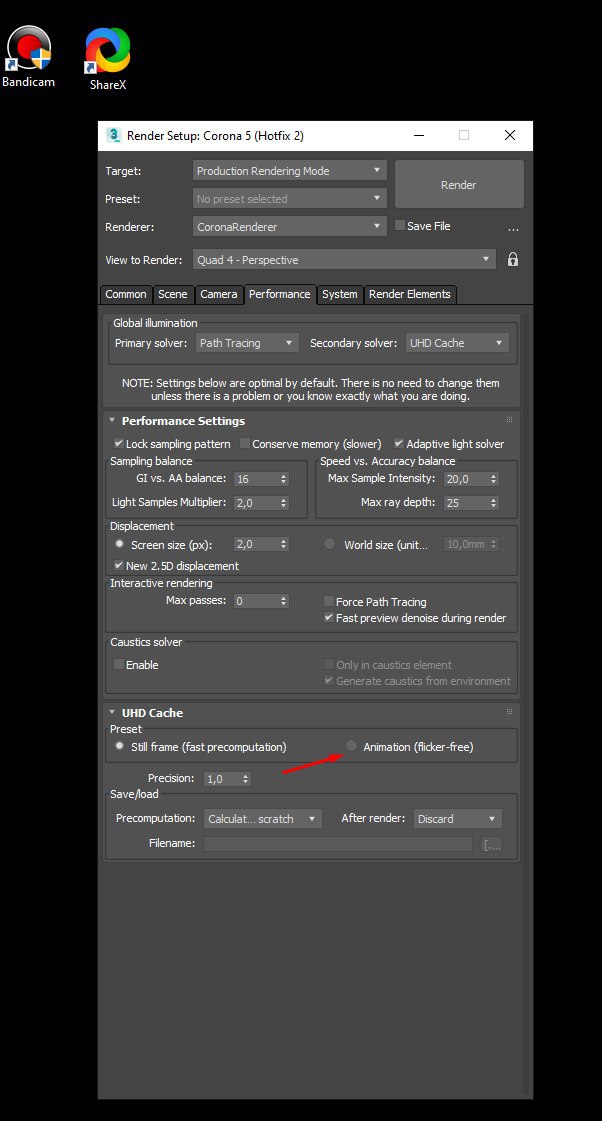
Task: Click the 3ds Max icon in title bar
Action: tap(113, 135)
